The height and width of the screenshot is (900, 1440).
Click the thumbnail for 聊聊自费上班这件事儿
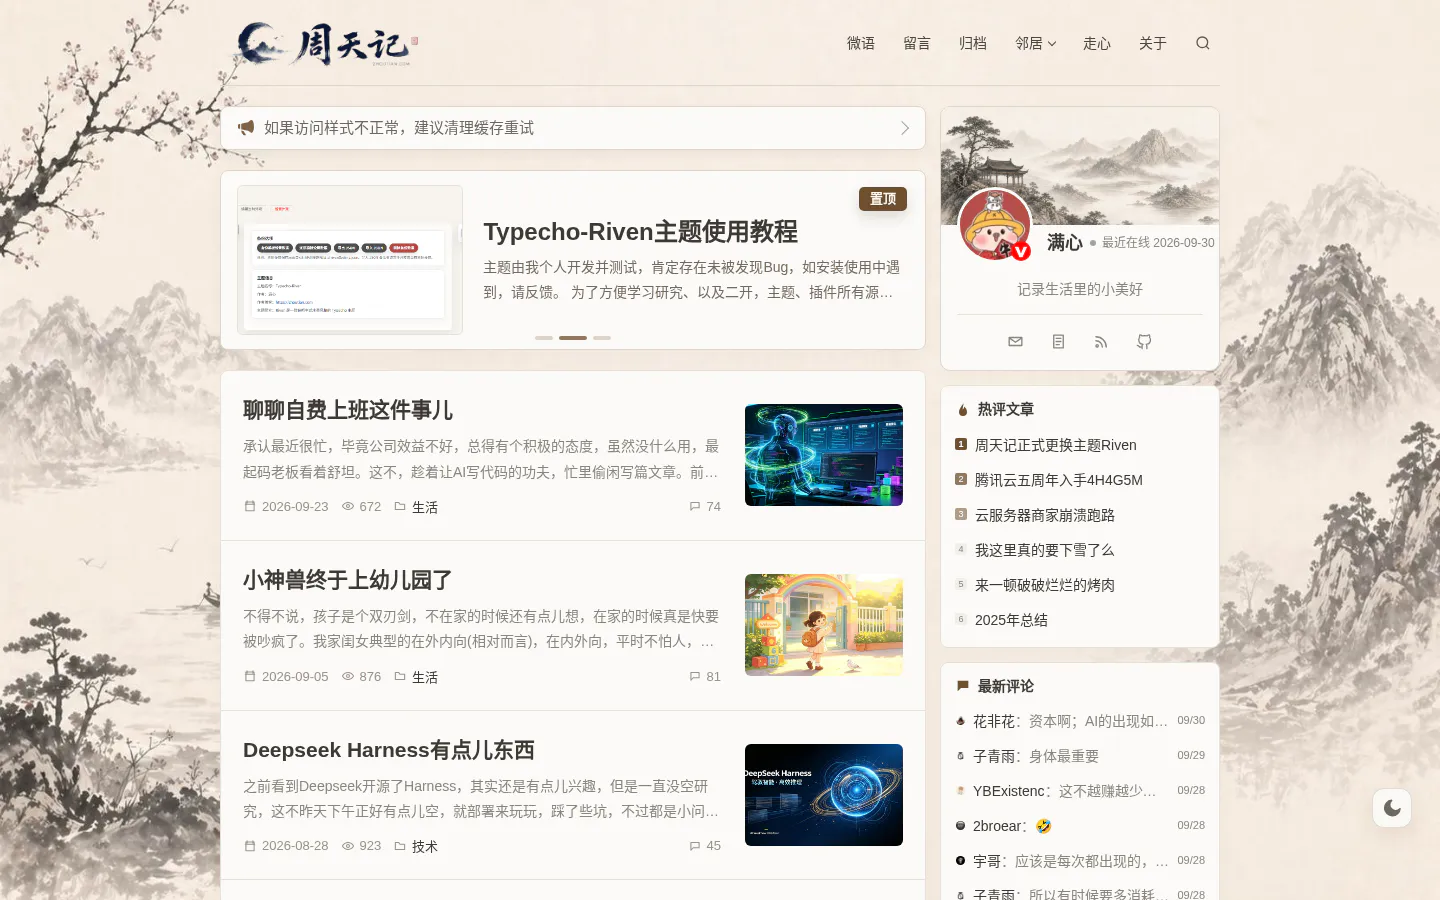point(824,455)
